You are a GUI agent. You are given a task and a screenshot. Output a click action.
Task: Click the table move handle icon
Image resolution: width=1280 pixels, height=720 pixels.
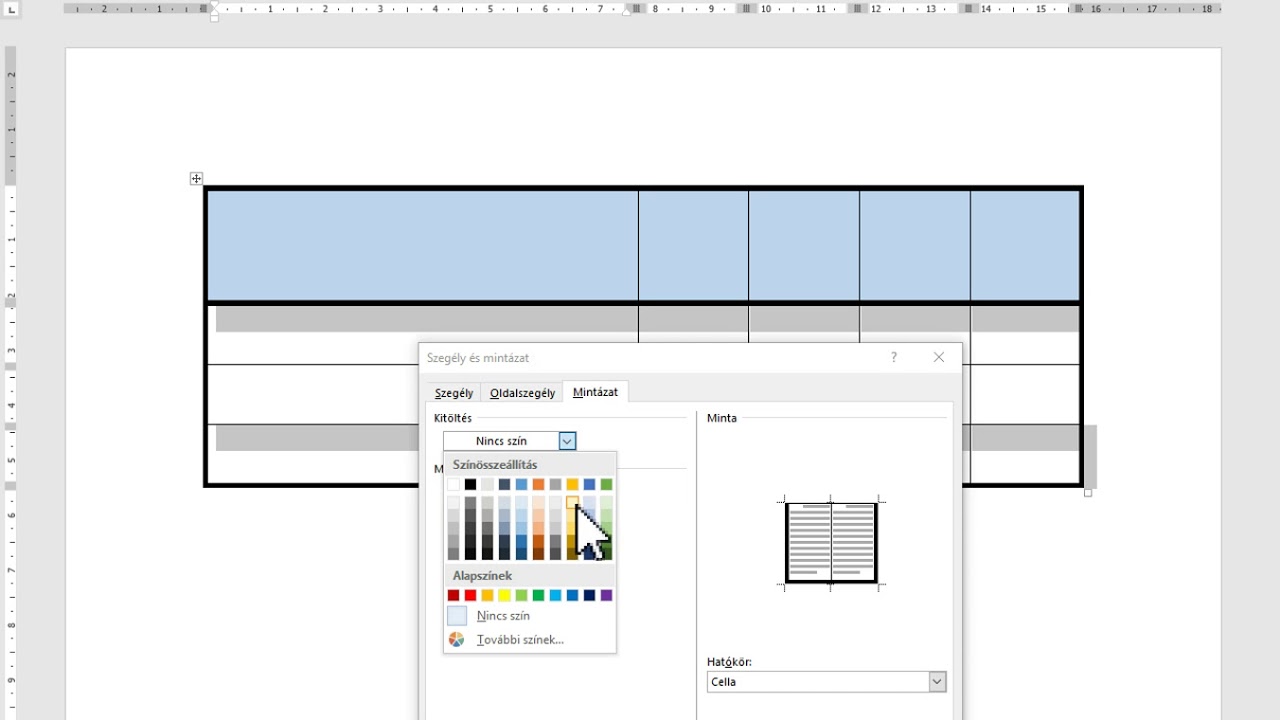pyautogui.click(x=196, y=178)
